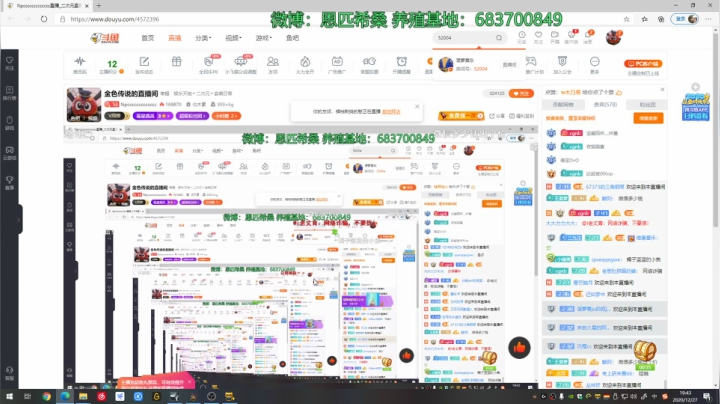720x404 pixels.
Task: Click the red thumbs-up like button
Action: coord(519,348)
